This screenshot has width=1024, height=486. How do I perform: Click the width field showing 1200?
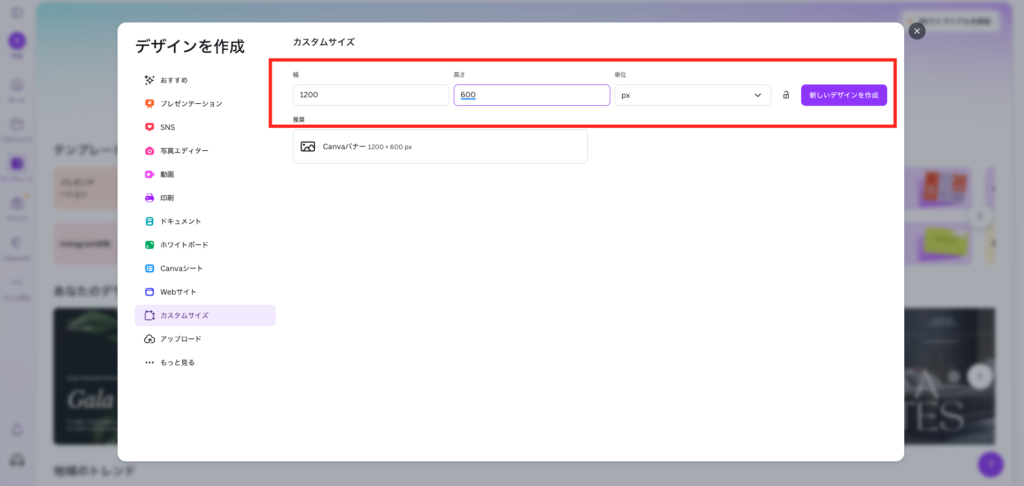click(370, 95)
